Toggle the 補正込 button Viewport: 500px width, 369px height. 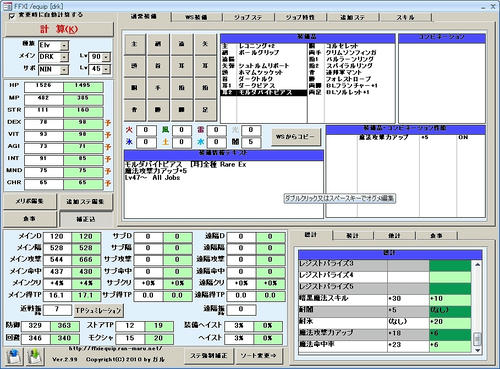86,219
